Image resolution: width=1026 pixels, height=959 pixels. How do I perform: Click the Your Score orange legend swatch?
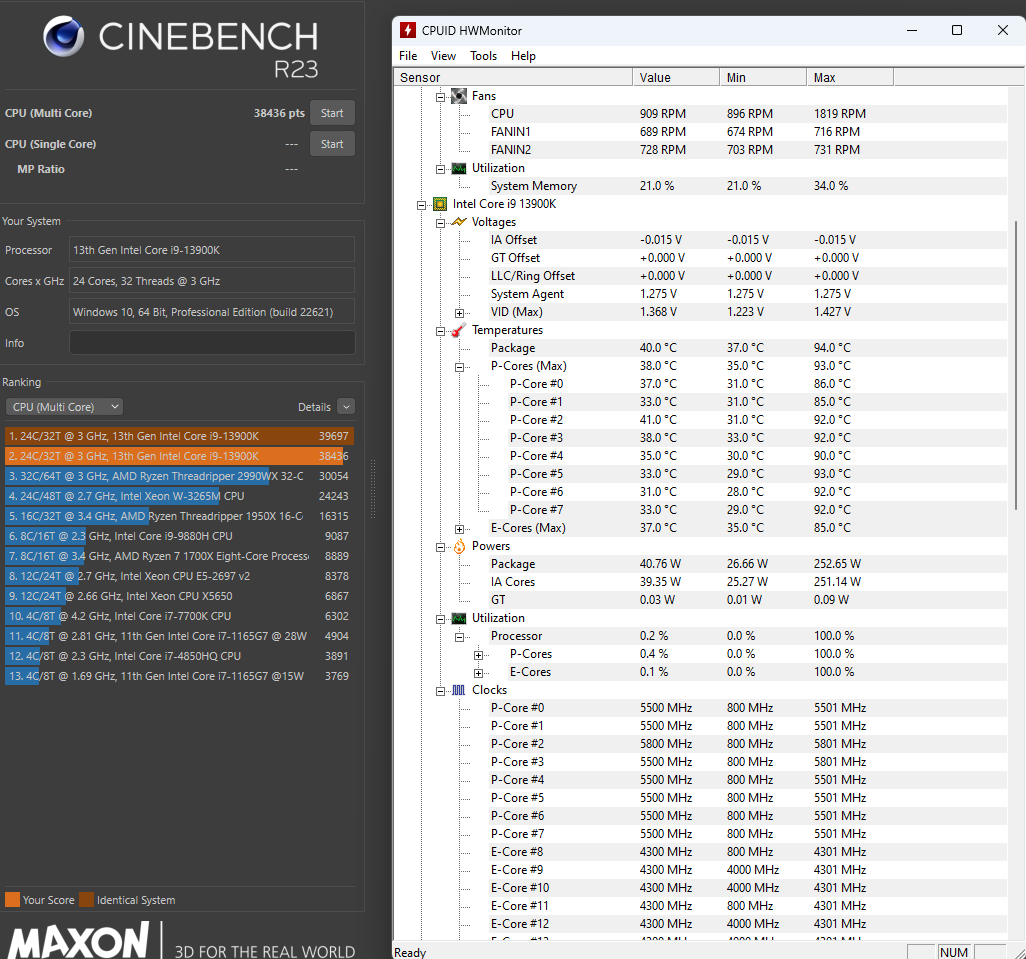pyautogui.click(x=12, y=899)
